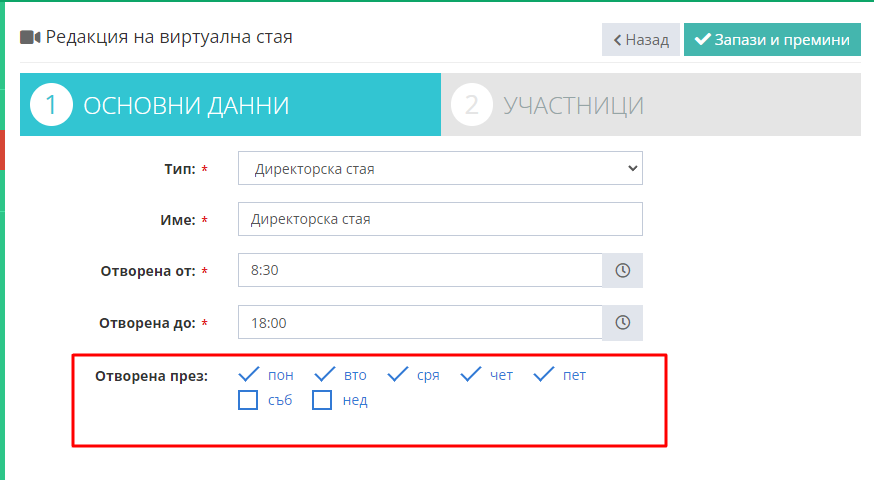874x480 pixels.
Task: Click the 'Отворена до' time field showing 18:00
Action: [x=420, y=322]
